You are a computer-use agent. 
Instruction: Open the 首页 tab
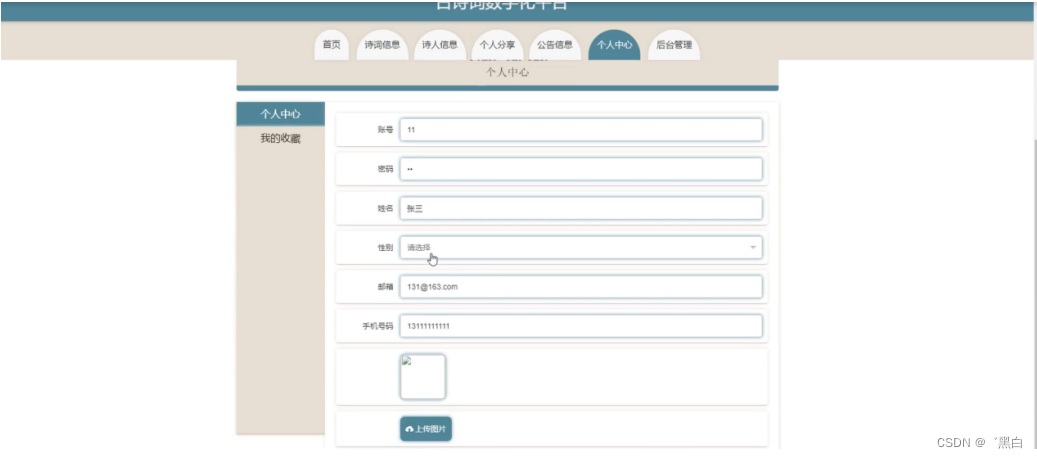pyautogui.click(x=331, y=45)
